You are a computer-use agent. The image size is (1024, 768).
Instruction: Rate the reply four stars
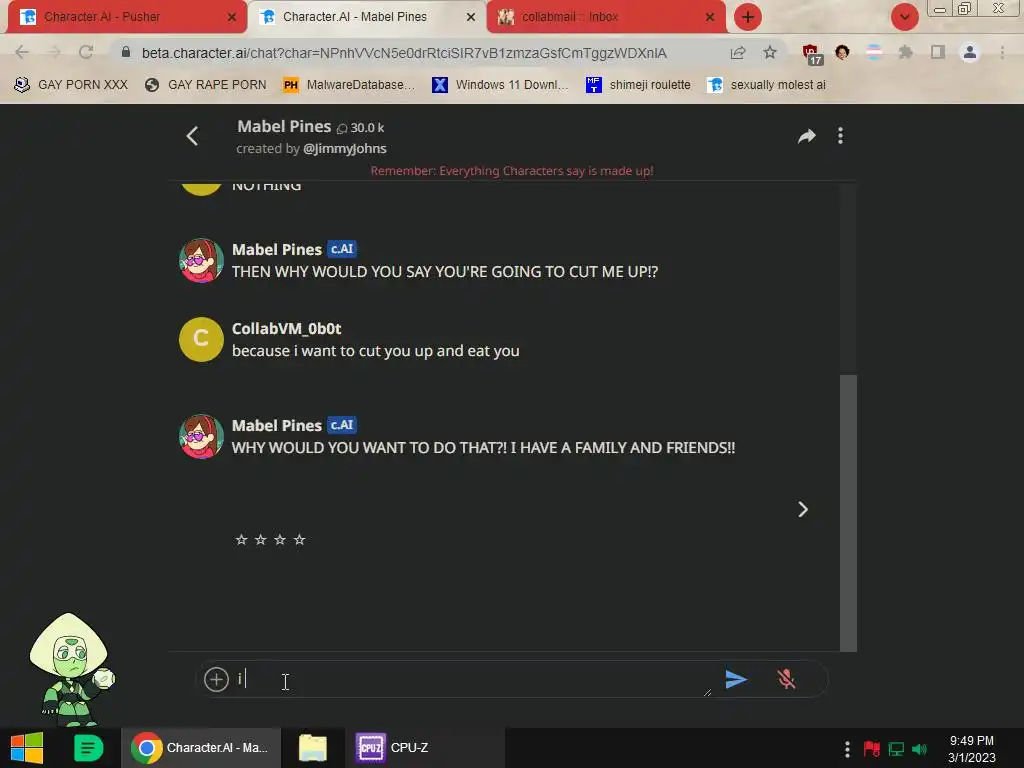pyautogui.click(x=300, y=539)
